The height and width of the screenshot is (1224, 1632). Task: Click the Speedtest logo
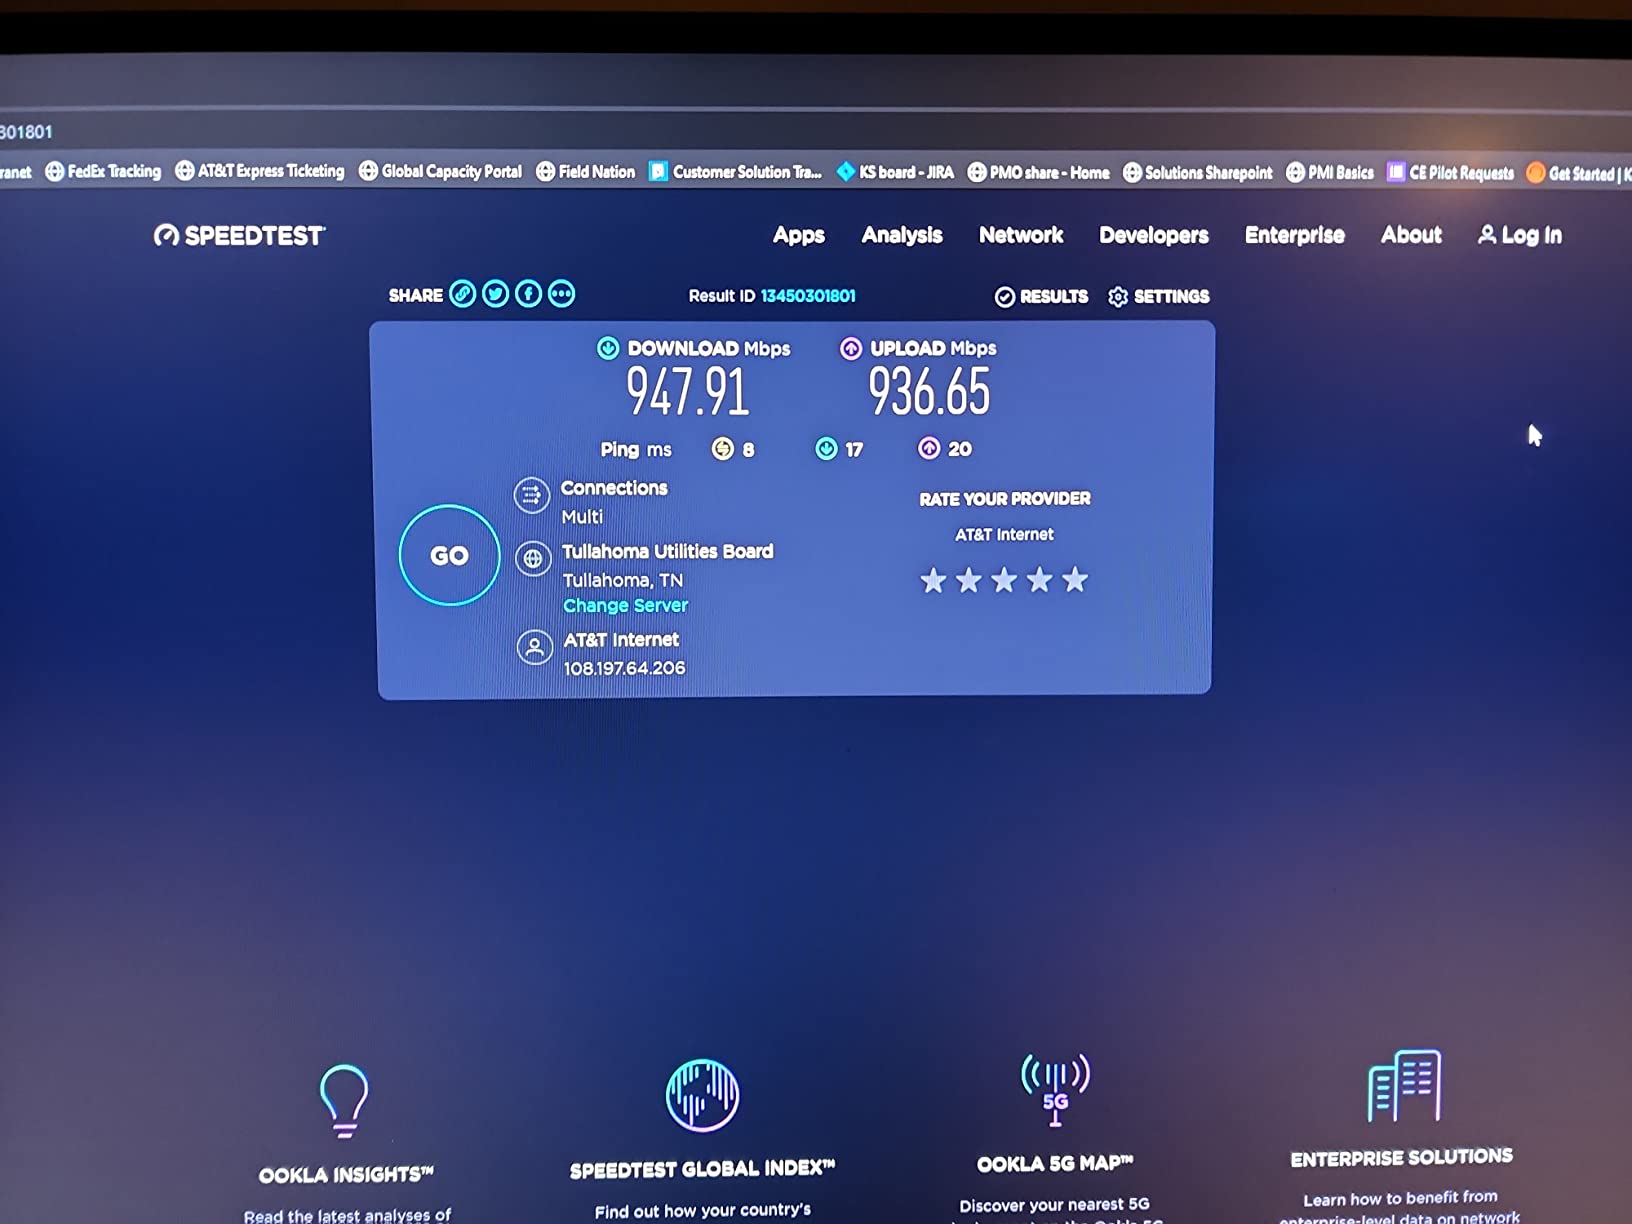coord(240,236)
